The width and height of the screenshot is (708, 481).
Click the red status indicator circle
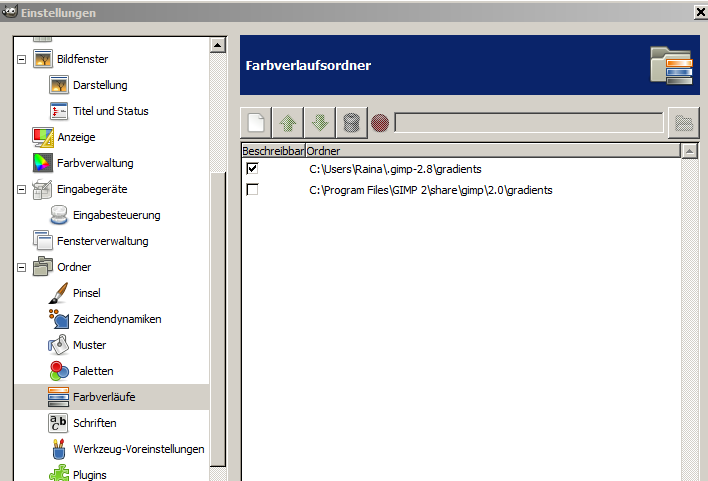[x=380, y=123]
